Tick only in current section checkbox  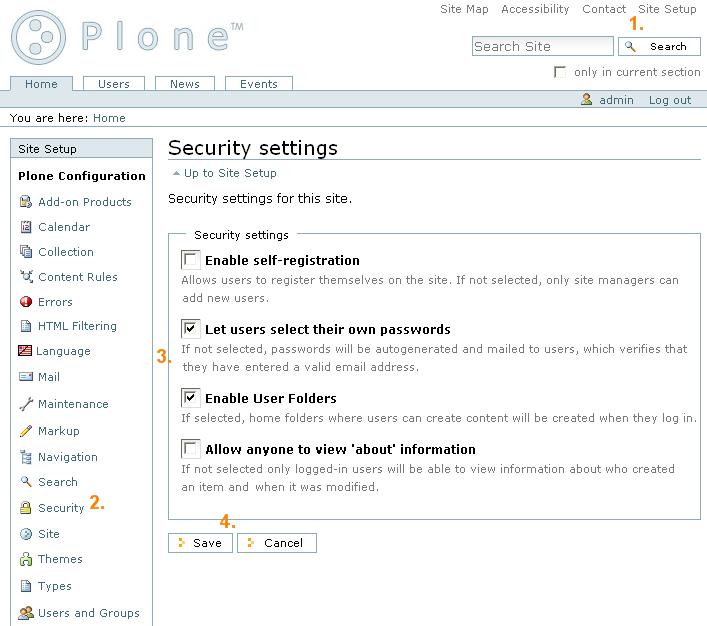pyautogui.click(x=560, y=72)
